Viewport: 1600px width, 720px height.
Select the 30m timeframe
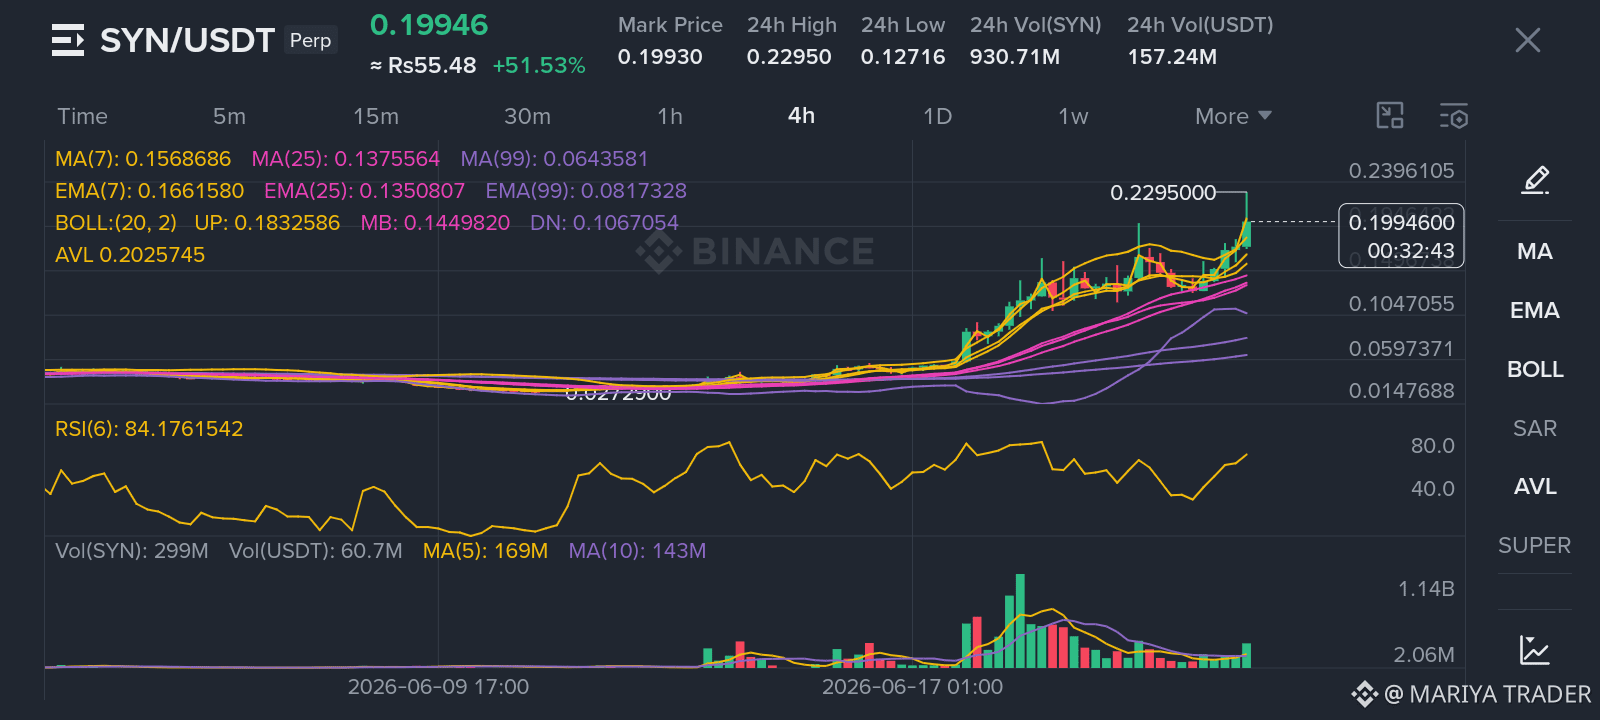click(527, 116)
